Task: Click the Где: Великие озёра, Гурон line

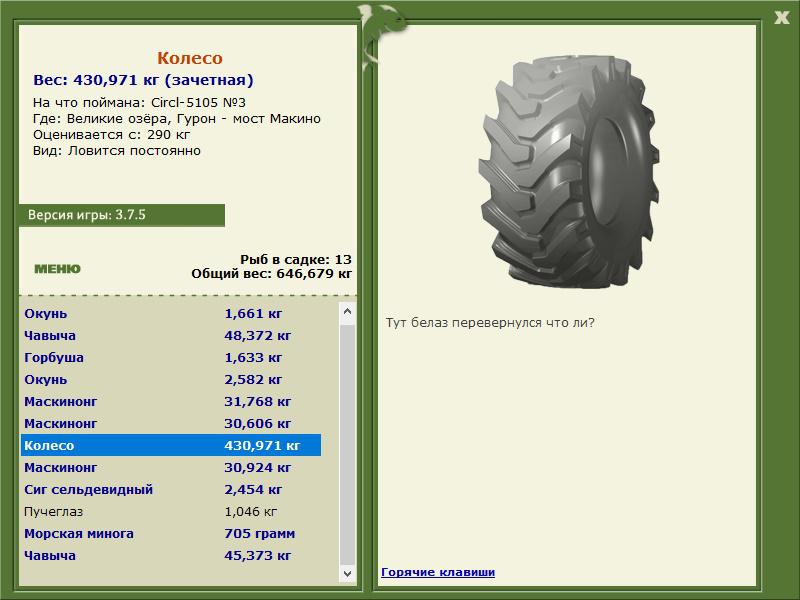Action: point(177,119)
